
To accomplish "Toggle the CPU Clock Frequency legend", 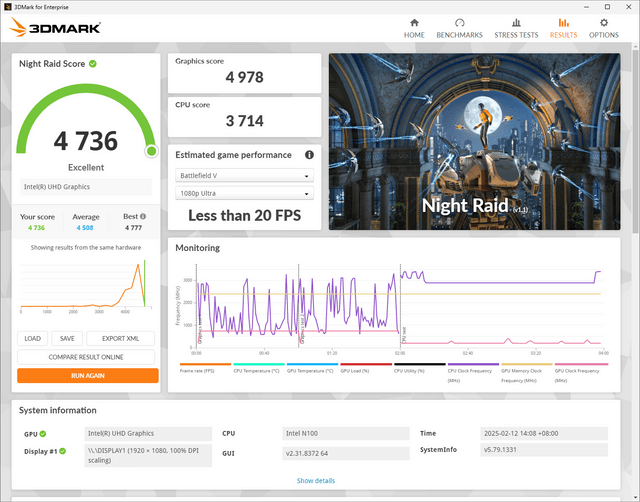I will tap(473, 373).
